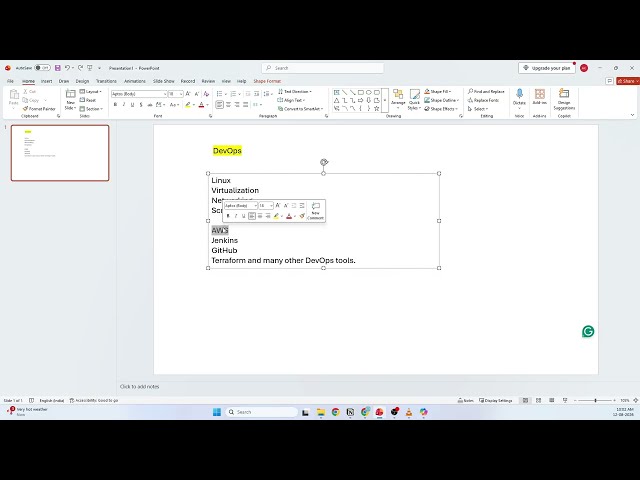Click the top search box in title bar

tap(322, 68)
